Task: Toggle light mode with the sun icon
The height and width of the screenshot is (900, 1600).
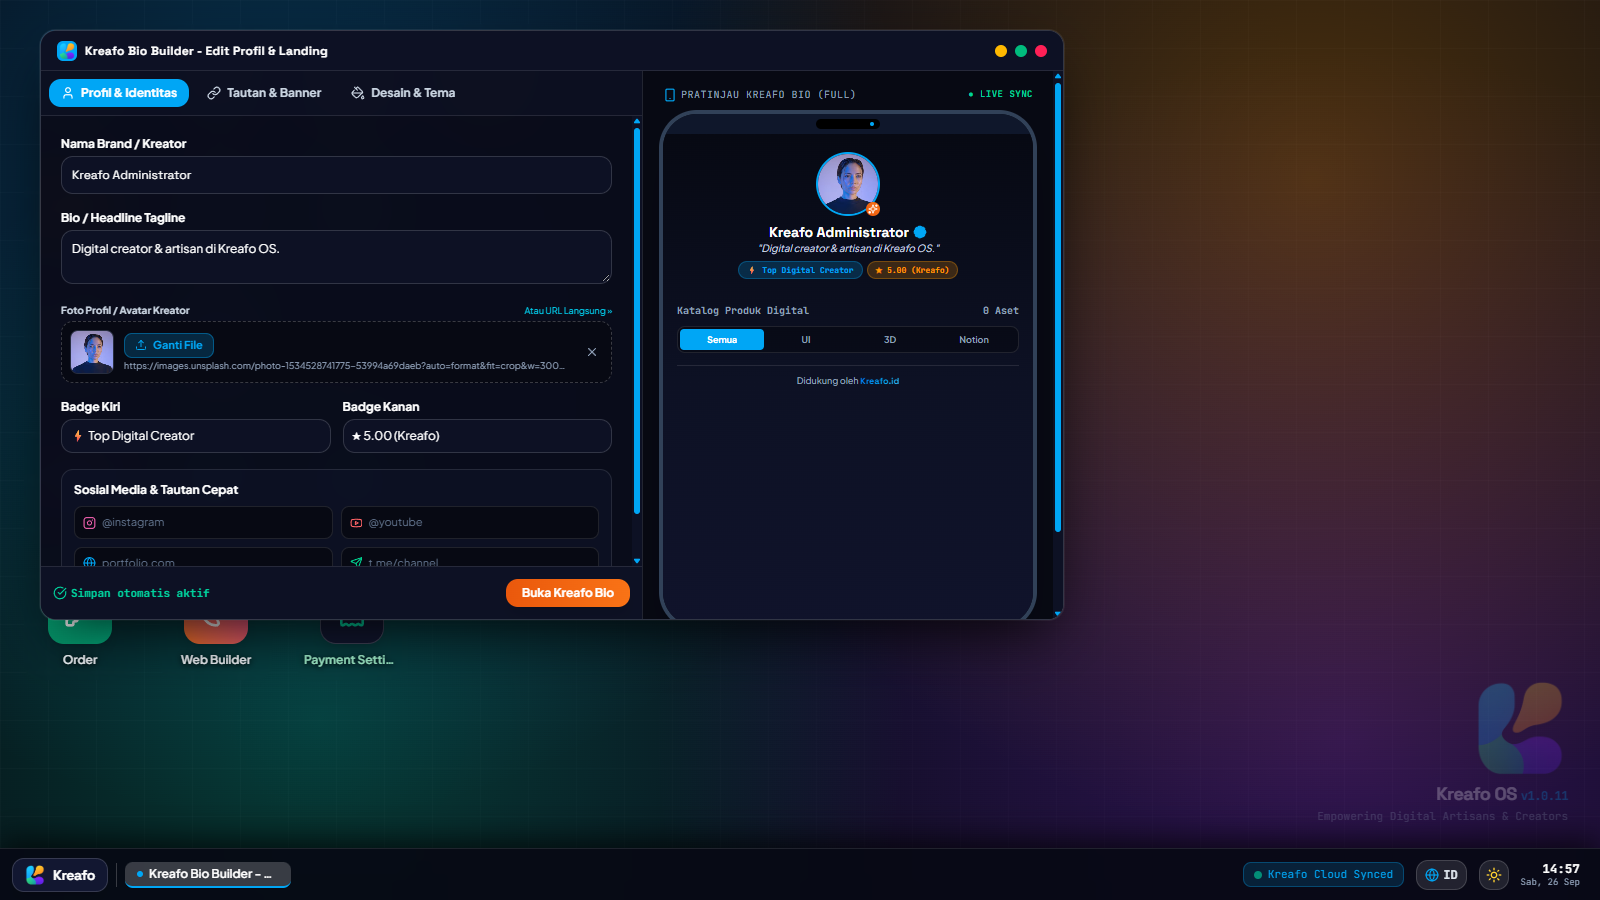Action: coord(1494,875)
